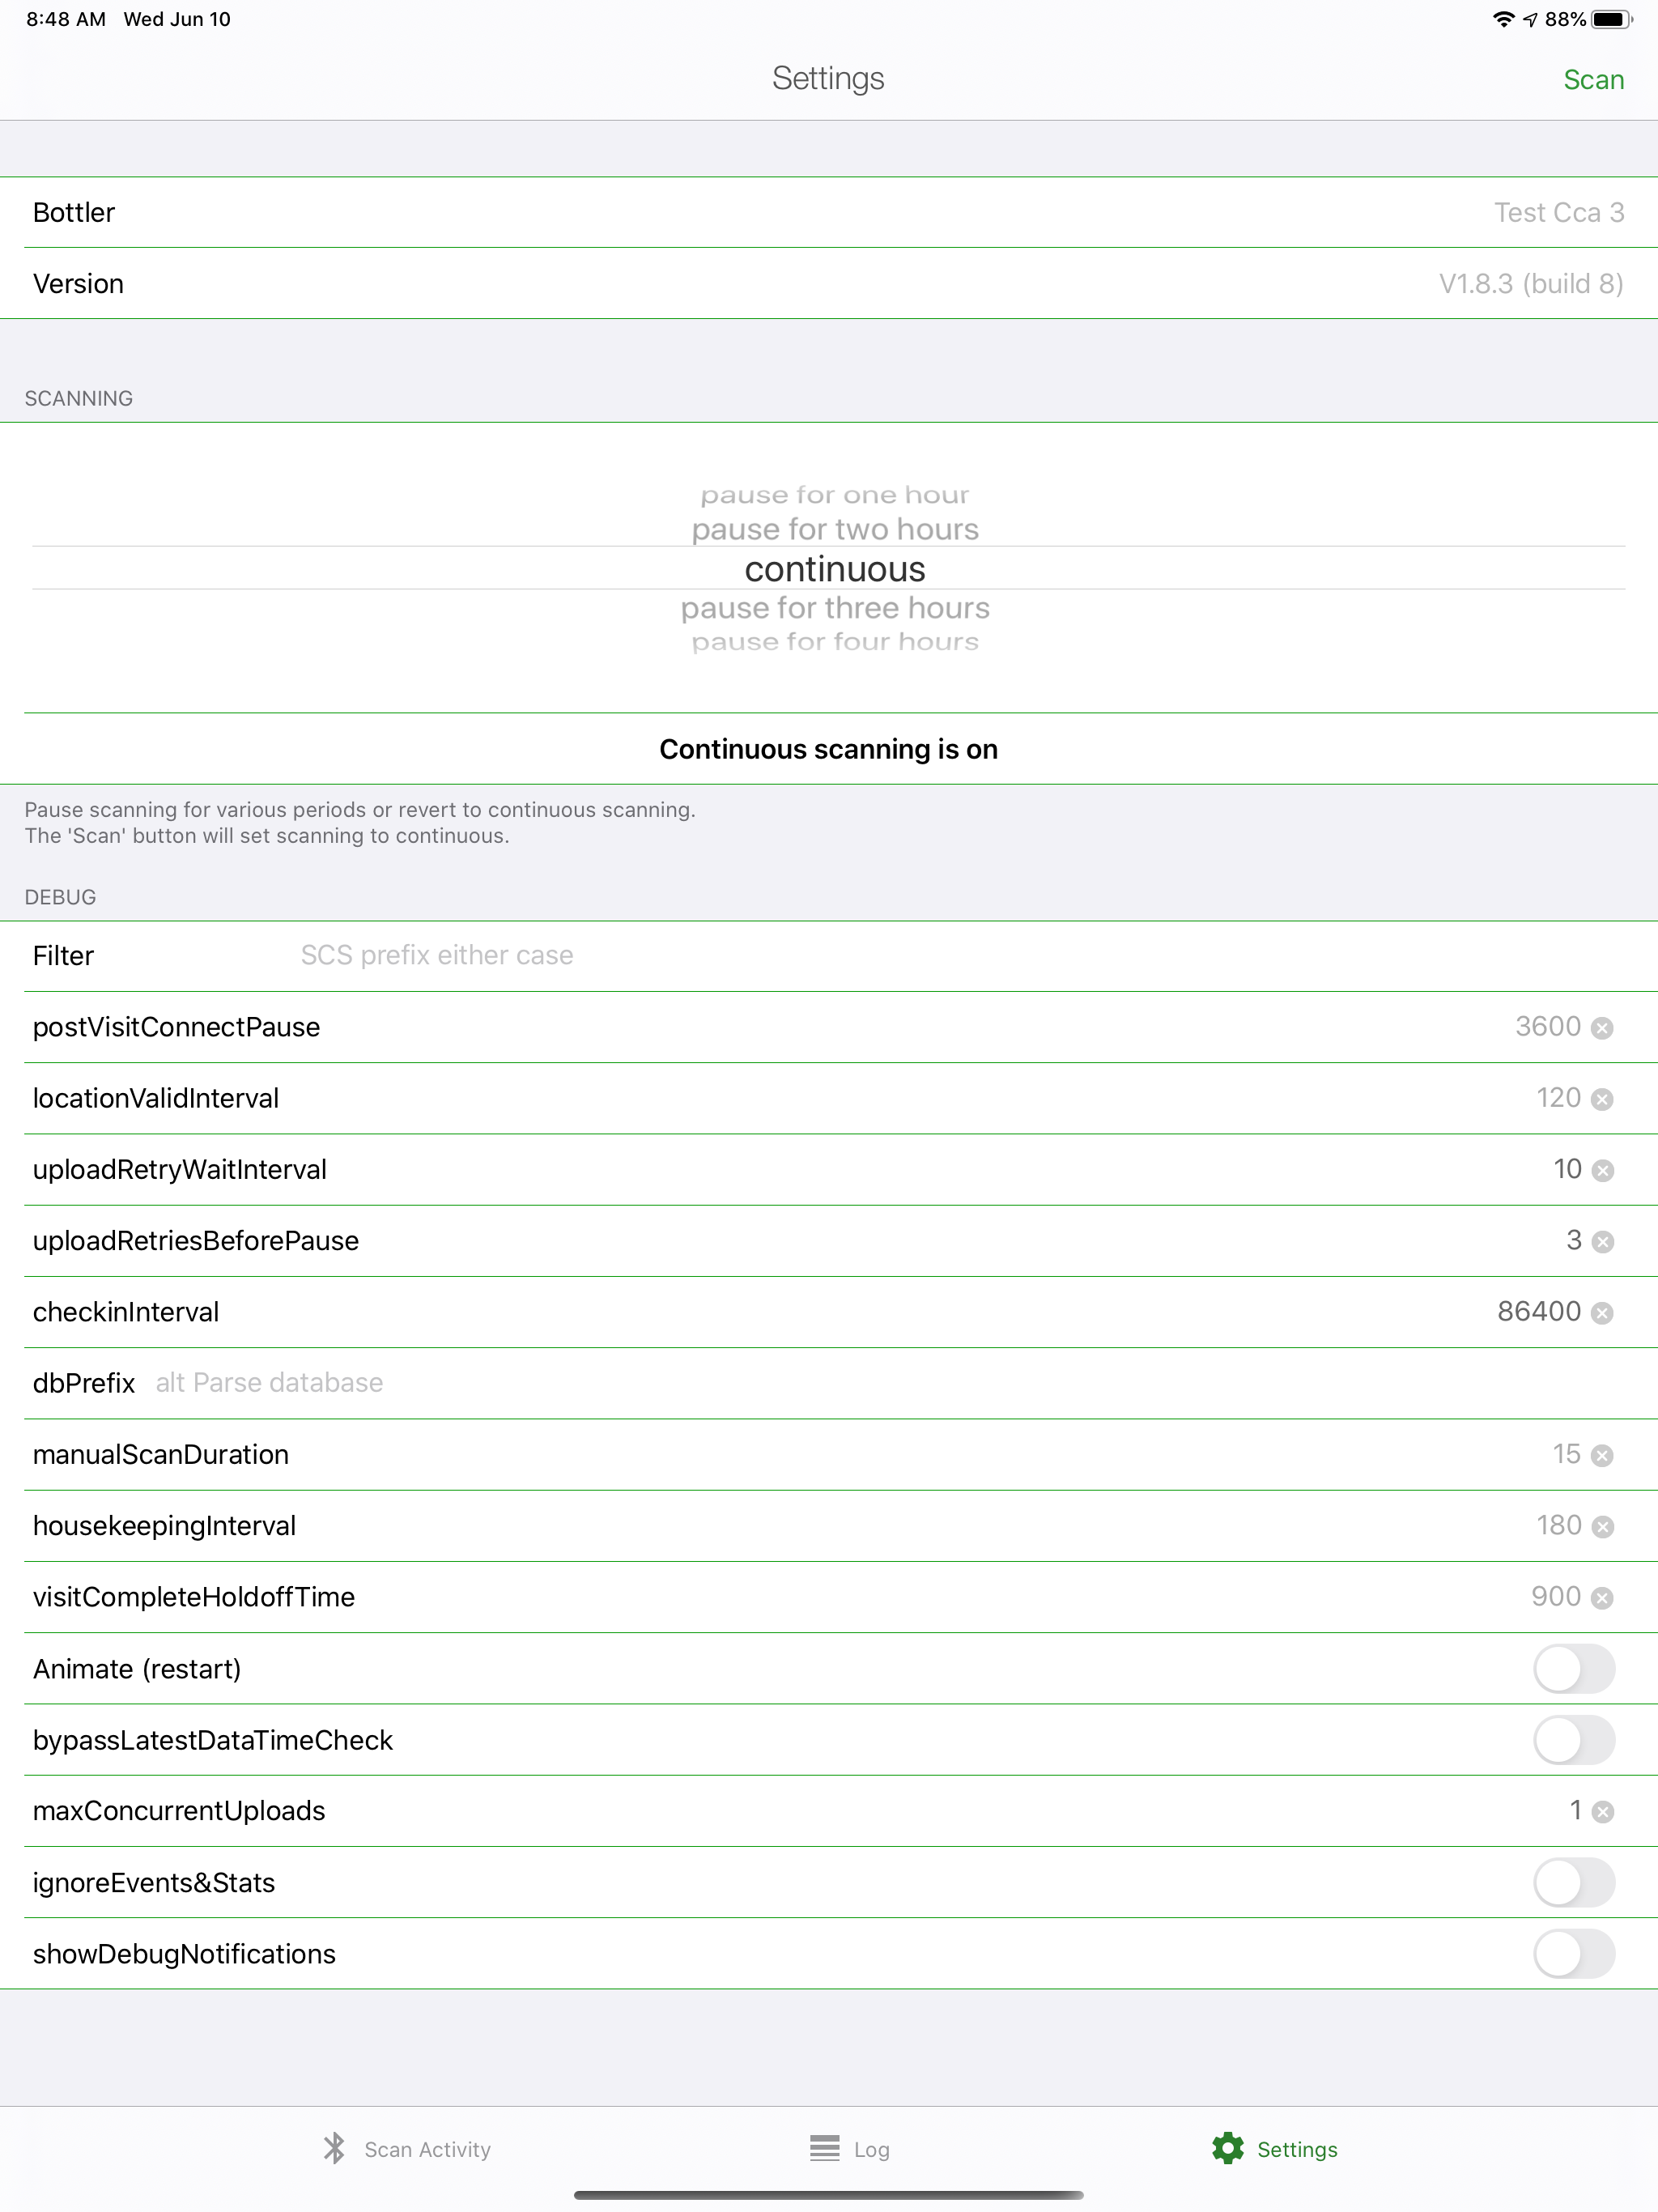The image size is (1658, 2212).
Task: Clear the maxConcurrentUploads value
Action: 1602,1812
